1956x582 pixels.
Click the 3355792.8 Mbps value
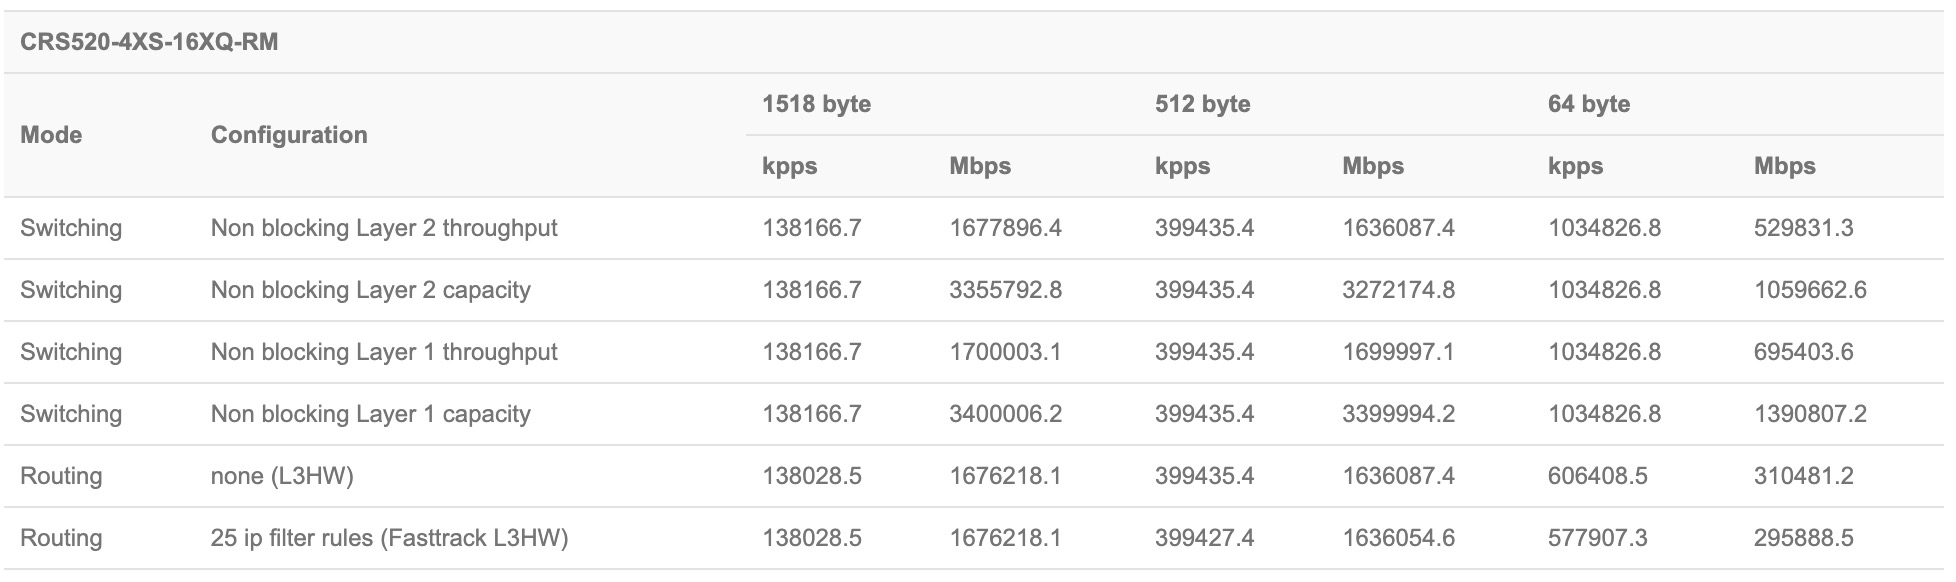coord(1005,290)
